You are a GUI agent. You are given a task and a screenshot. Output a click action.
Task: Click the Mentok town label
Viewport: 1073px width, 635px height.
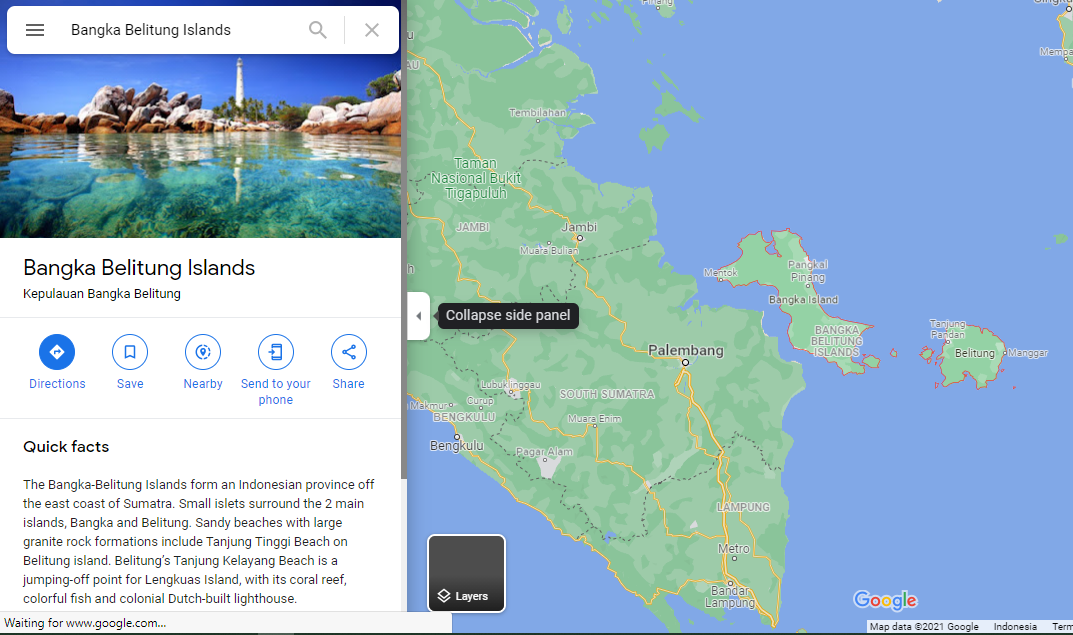pyautogui.click(x=721, y=272)
